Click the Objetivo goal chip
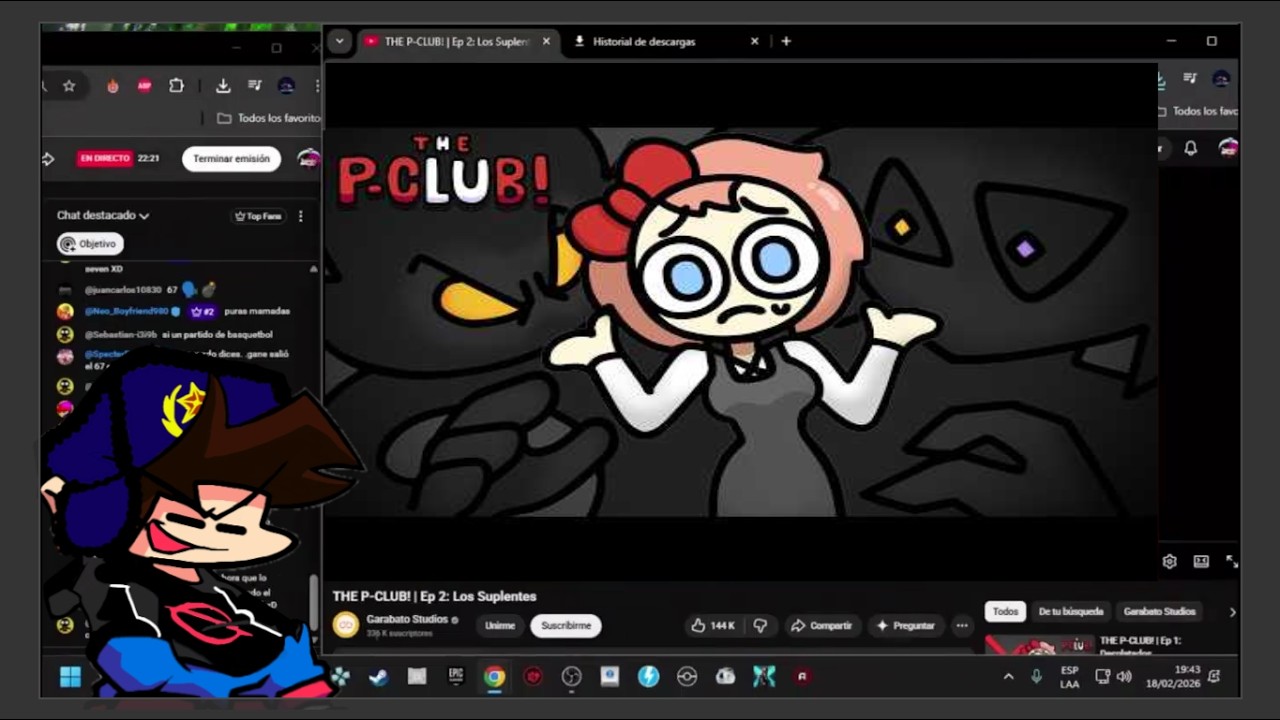This screenshot has width=1280, height=720. tap(90, 244)
